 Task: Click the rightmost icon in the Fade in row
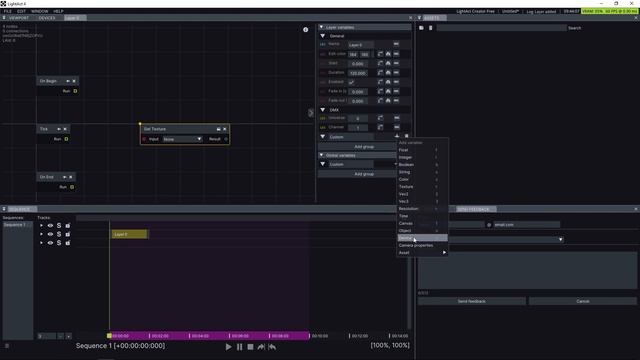click(x=396, y=91)
